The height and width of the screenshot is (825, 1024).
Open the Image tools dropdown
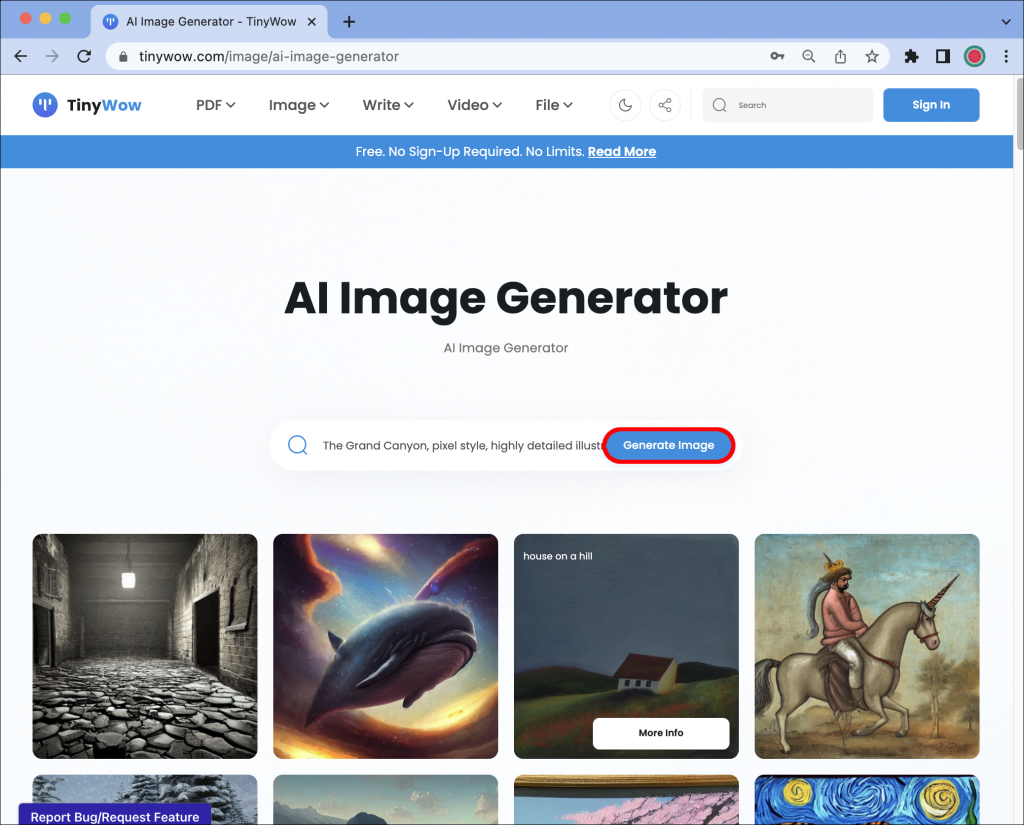(297, 105)
